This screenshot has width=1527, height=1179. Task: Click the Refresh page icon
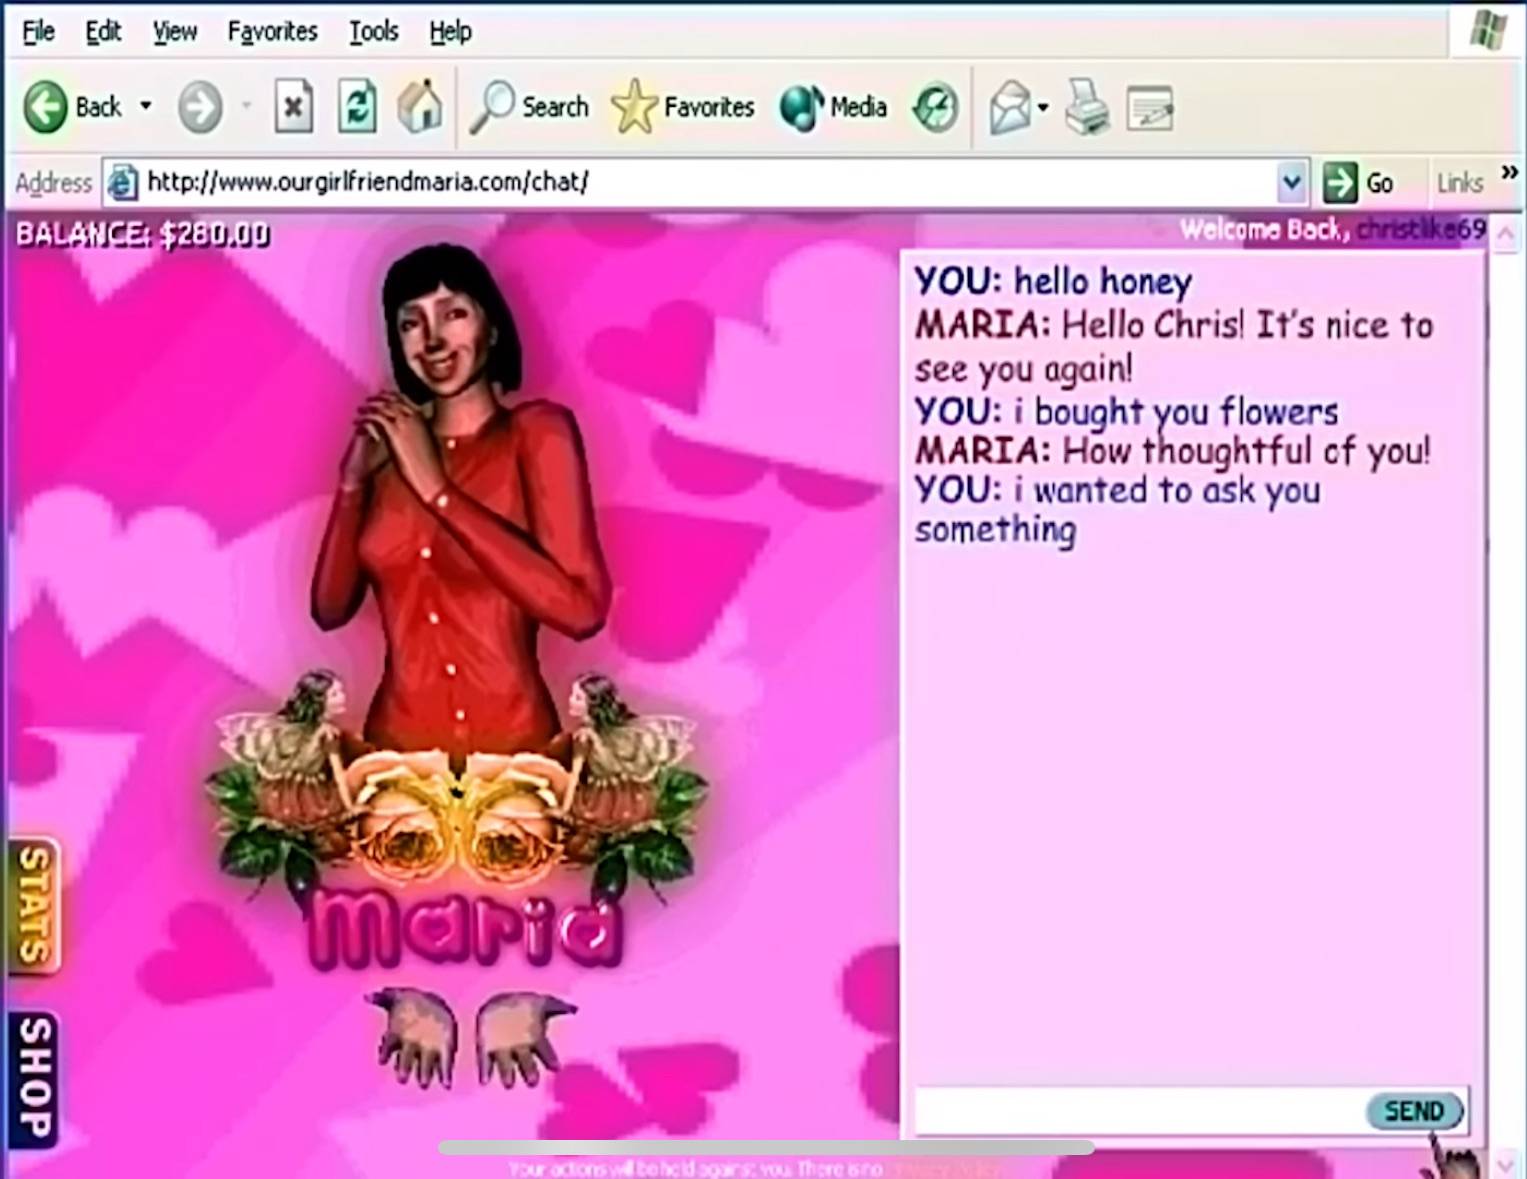click(357, 107)
